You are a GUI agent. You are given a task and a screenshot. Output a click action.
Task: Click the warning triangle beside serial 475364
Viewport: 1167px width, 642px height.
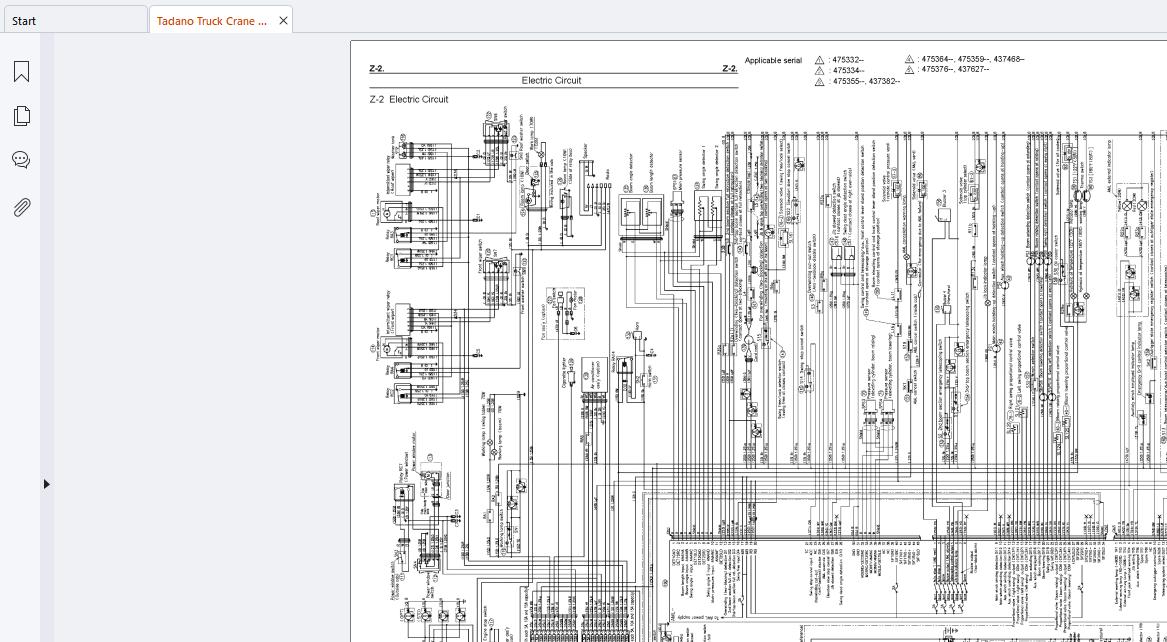coord(908,59)
